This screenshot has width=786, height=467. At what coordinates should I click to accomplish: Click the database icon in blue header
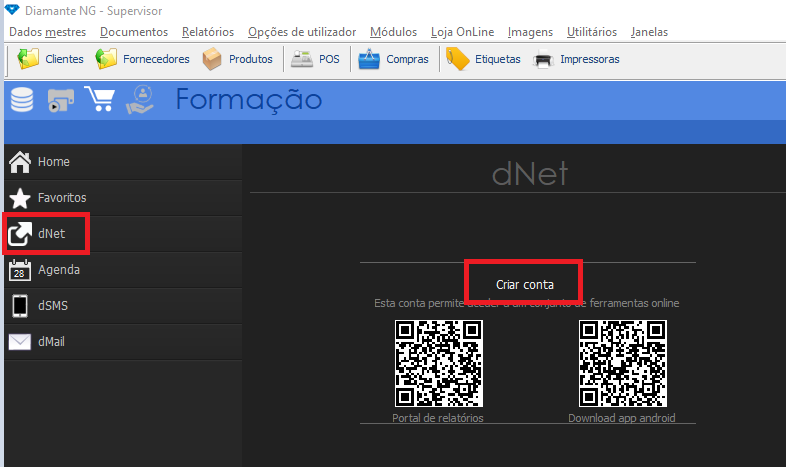tap(22, 100)
